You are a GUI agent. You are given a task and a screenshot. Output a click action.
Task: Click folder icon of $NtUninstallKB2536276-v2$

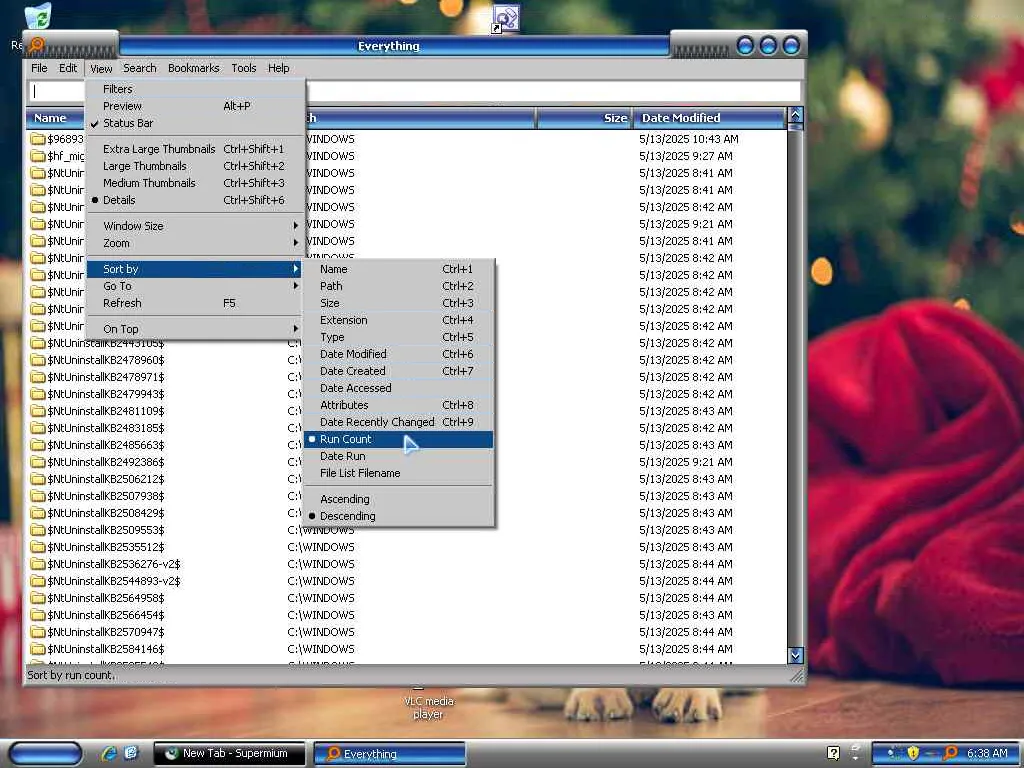[x=38, y=564]
